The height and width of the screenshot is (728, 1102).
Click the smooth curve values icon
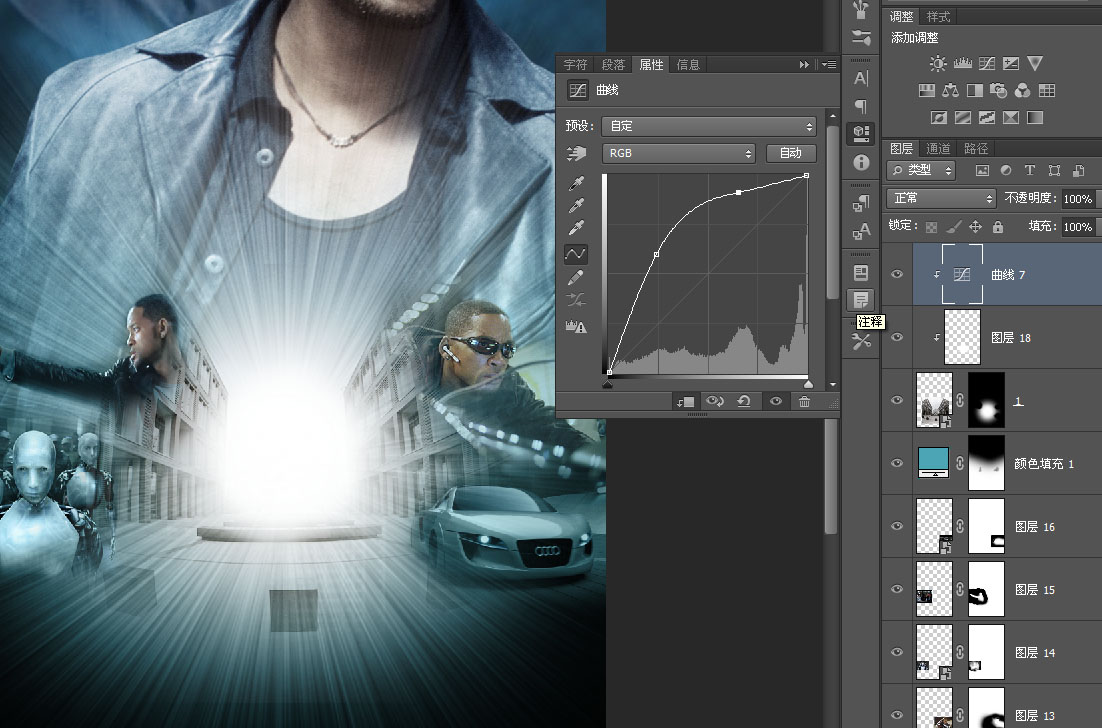point(576,301)
